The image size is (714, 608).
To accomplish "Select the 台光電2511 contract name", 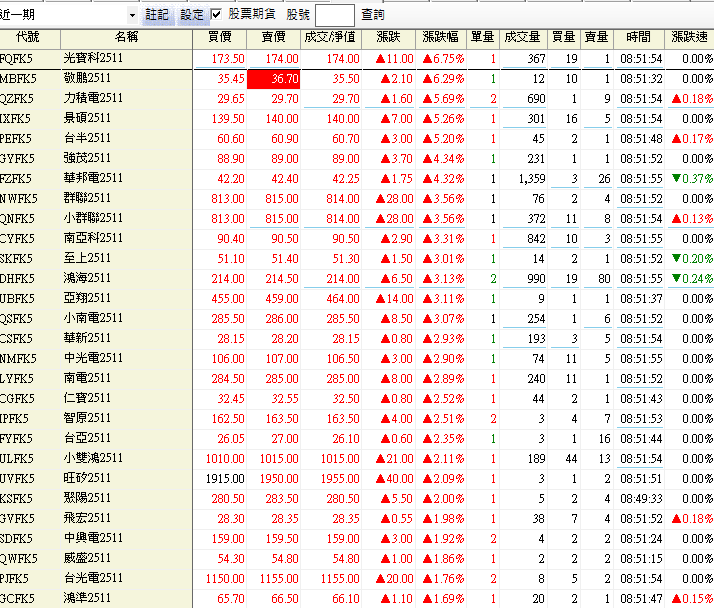I will pyautogui.click(x=93, y=578).
